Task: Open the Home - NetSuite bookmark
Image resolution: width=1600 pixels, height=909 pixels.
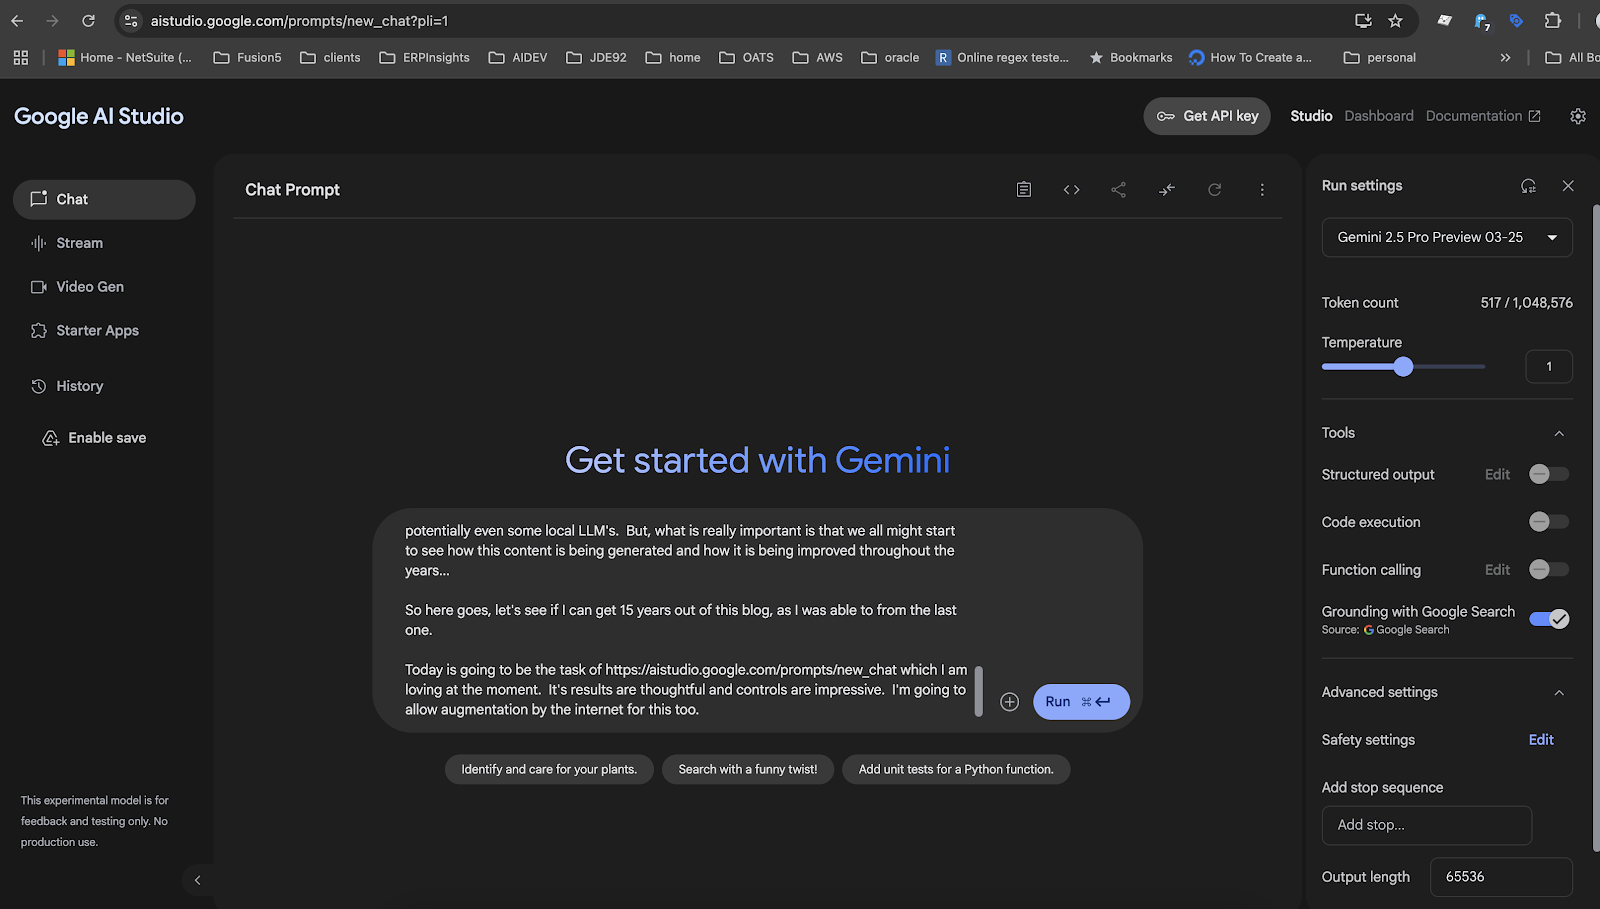Action: point(125,57)
